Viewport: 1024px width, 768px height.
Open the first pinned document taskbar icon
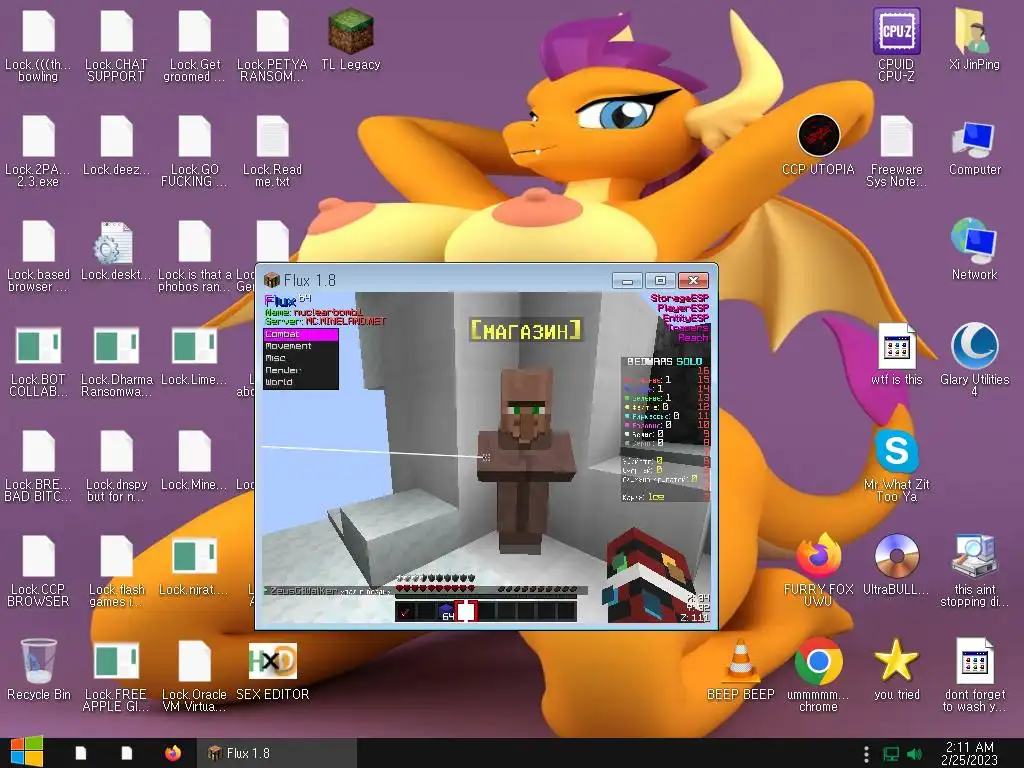81,753
